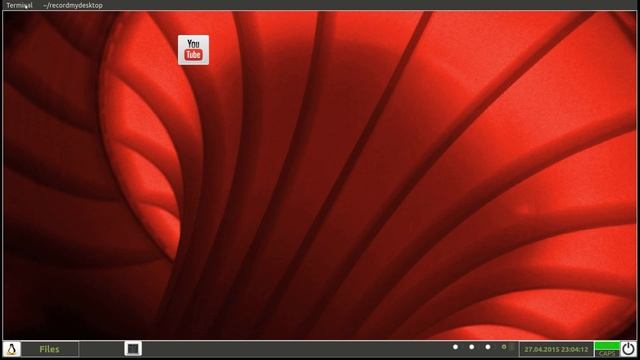Click the Files button in the panel
The height and width of the screenshot is (360, 640).
[x=50, y=349]
